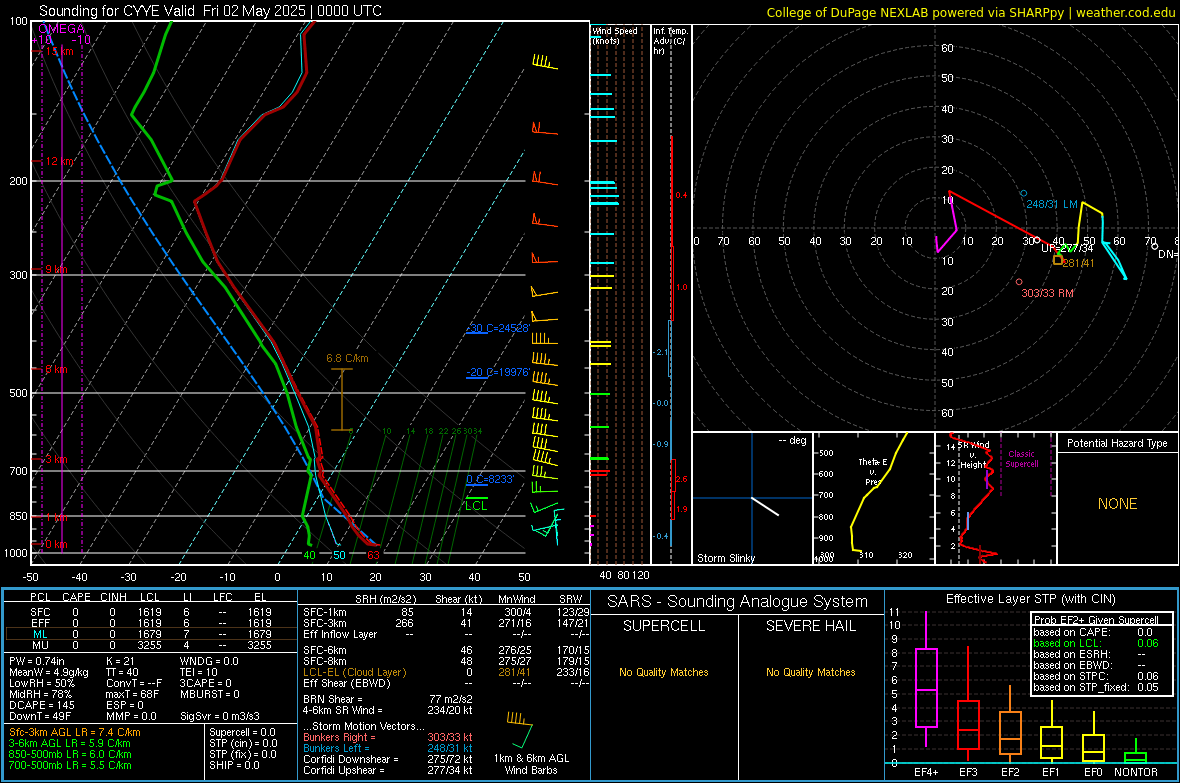Click the NONE hazard type text

point(1117,504)
